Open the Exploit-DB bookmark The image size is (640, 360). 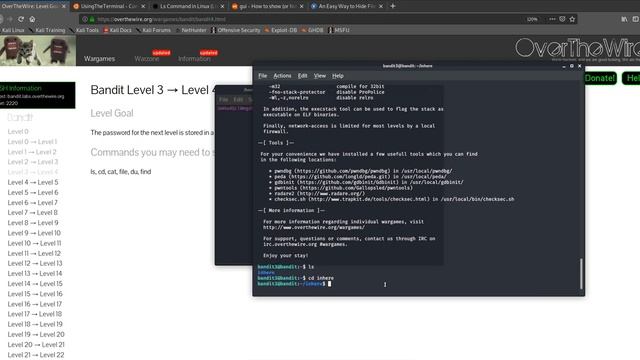[281, 30]
